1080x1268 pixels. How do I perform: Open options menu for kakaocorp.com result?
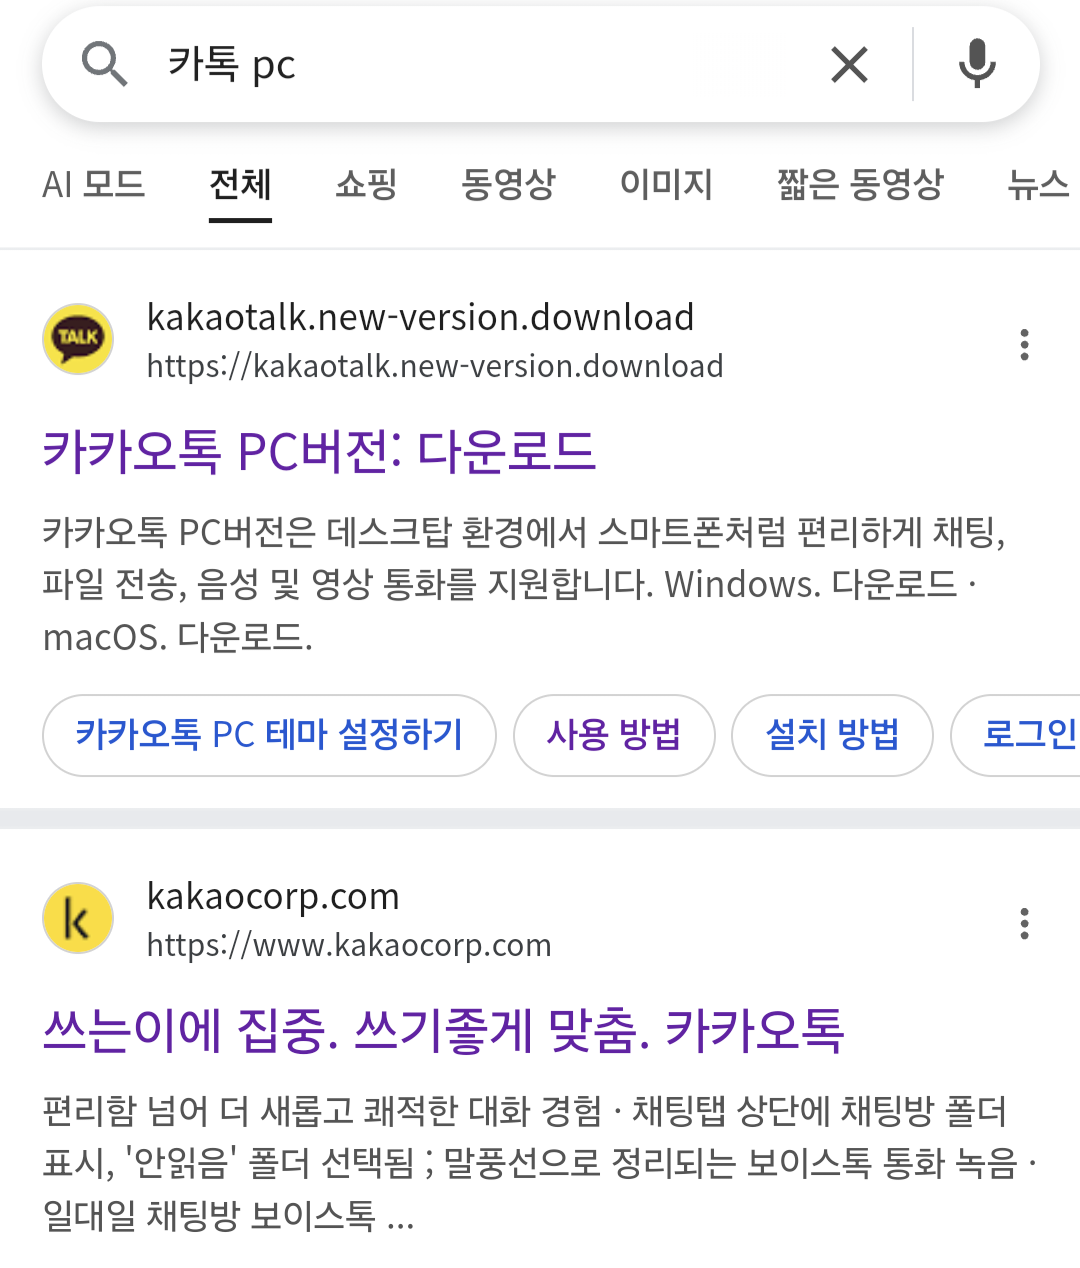pos(1024,923)
